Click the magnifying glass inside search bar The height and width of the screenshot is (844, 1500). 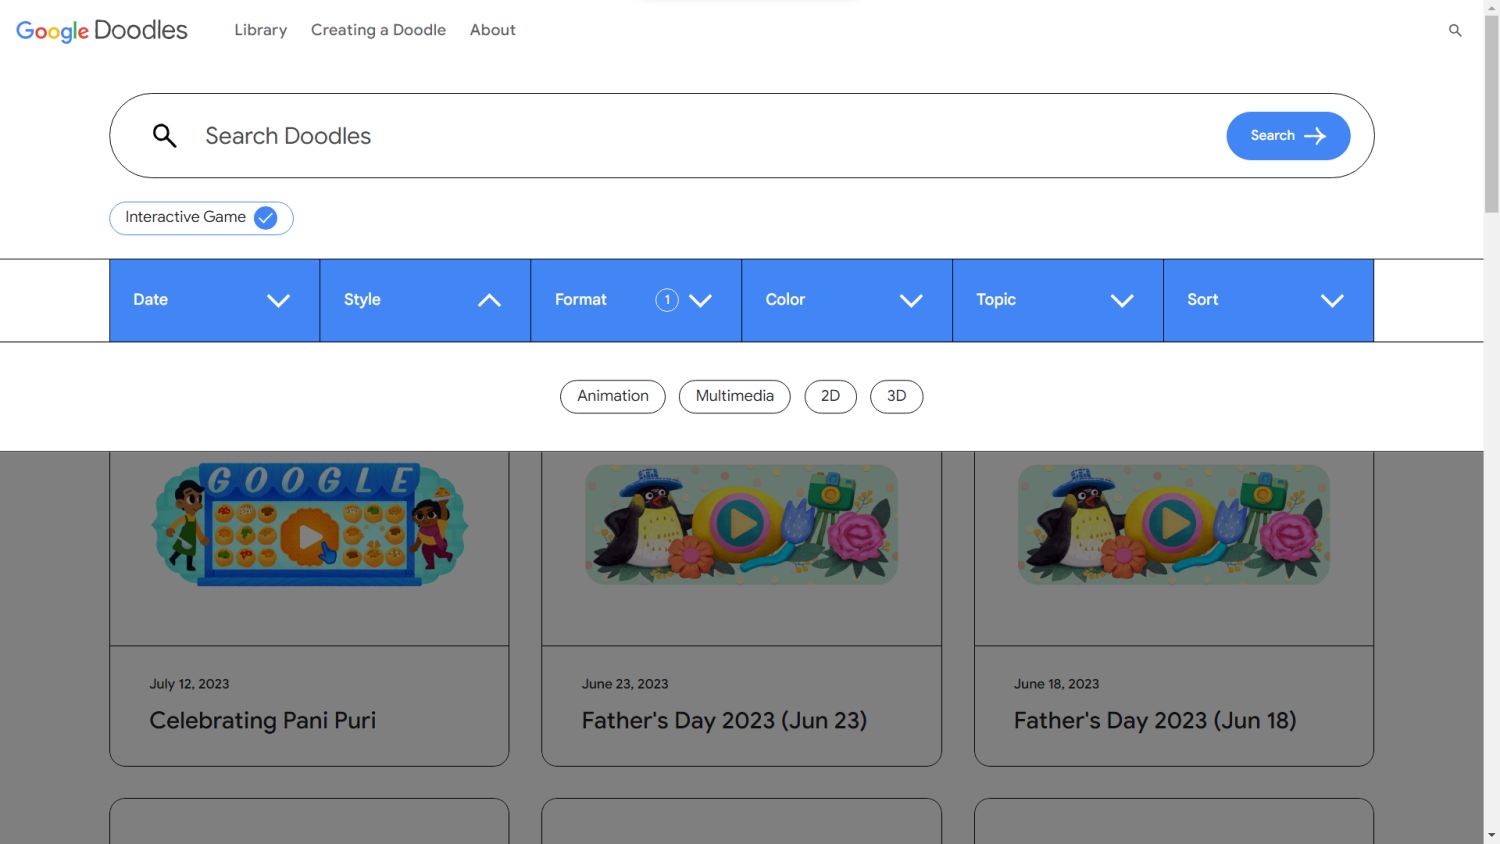click(x=165, y=136)
